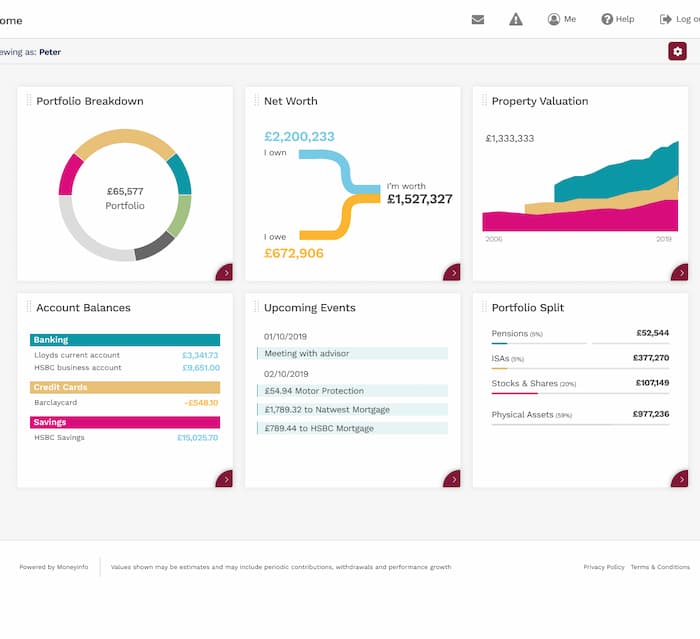The width and height of the screenshot is (700, 639).
Task: Open Account Balances details arrow
Action: point(225,480)
